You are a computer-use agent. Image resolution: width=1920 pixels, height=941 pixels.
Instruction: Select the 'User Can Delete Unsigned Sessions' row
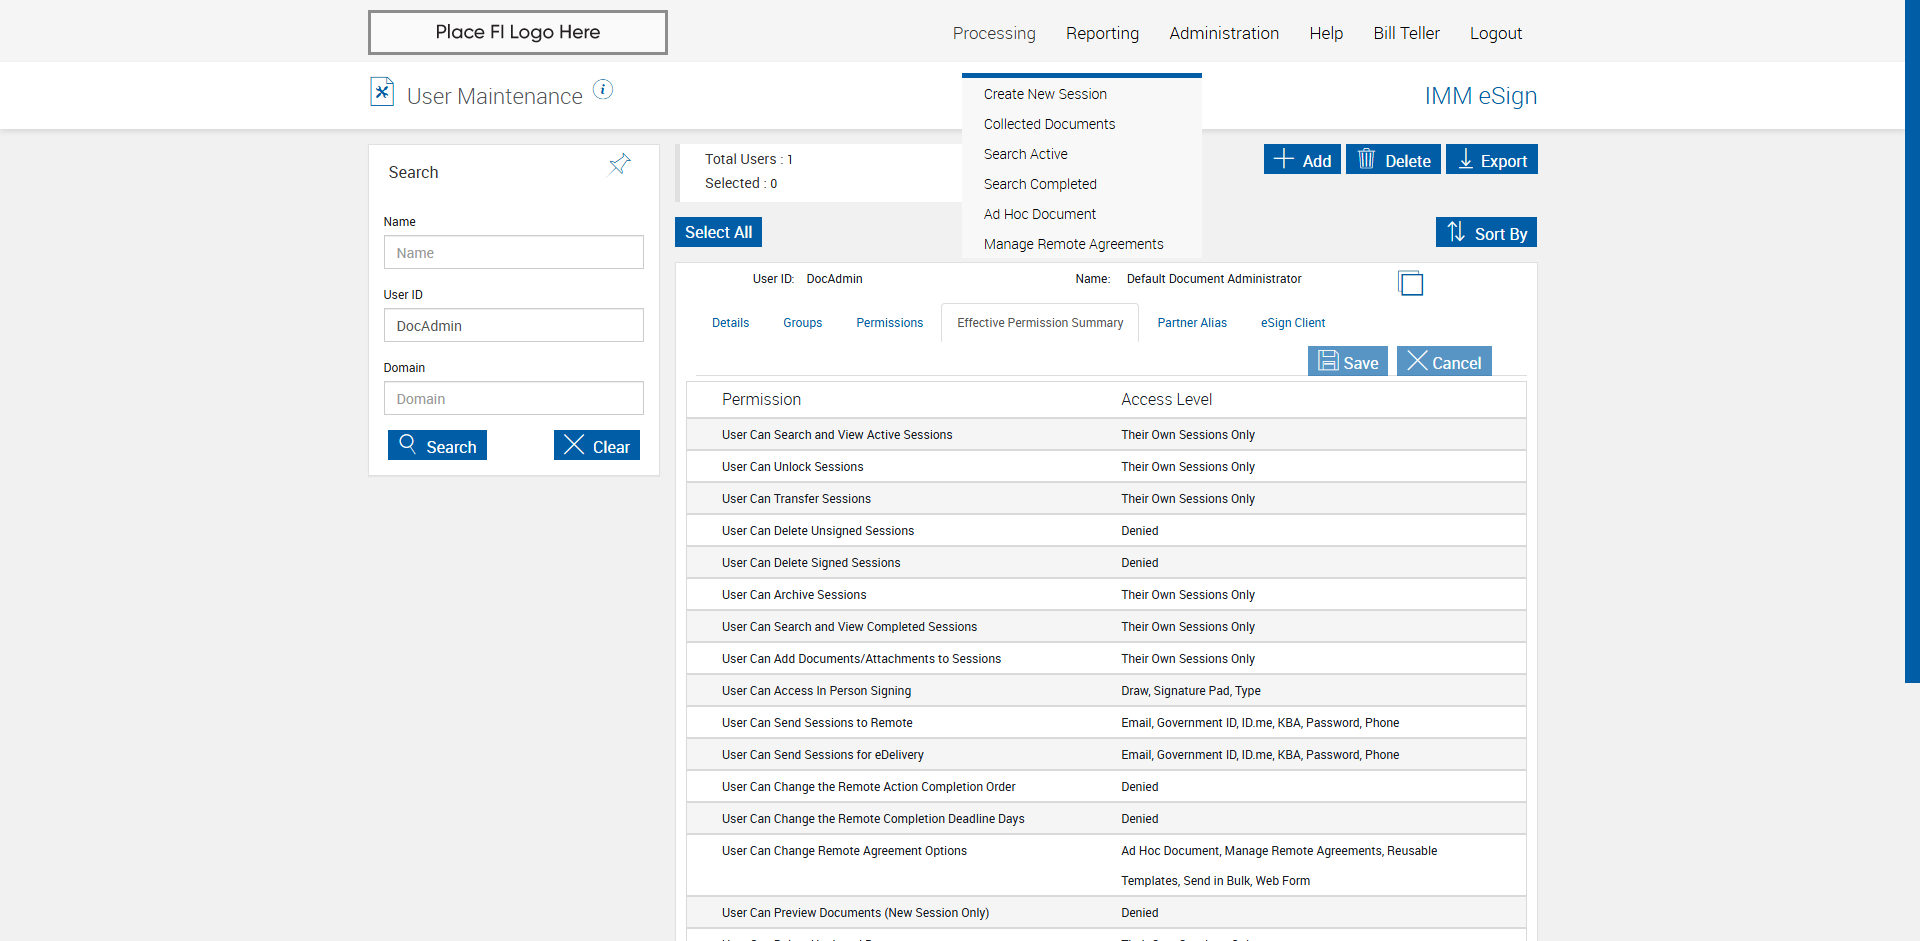1106,531
